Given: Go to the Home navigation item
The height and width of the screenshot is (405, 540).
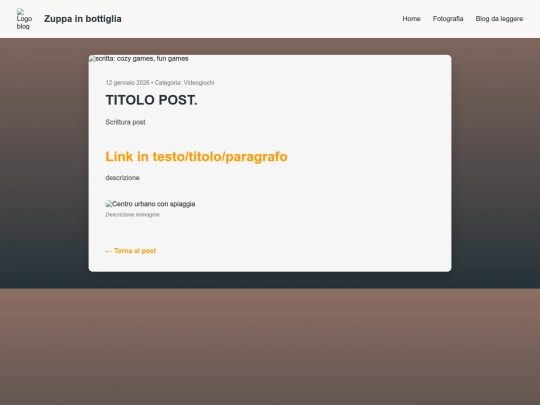Looking at the screenshot, I should point(411,19).
